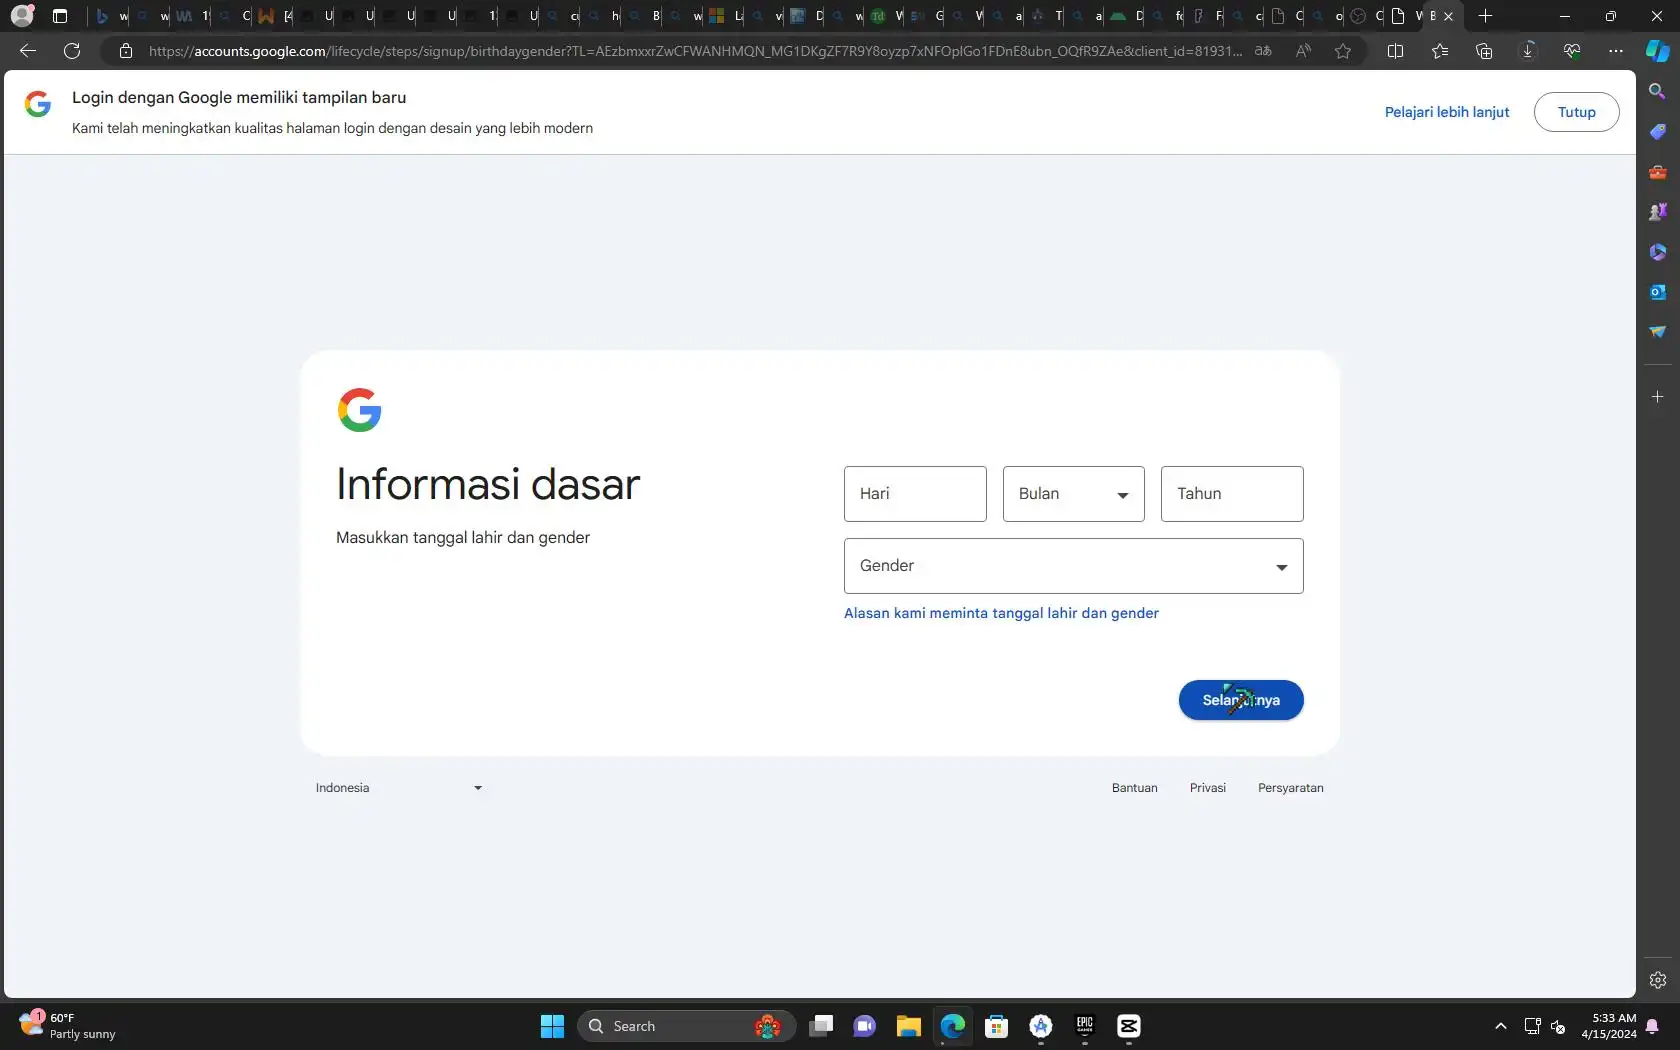Viewport: 1680px width, 1050px height.
Task: Focus the Tahun year field
Action: [1232, 494]
